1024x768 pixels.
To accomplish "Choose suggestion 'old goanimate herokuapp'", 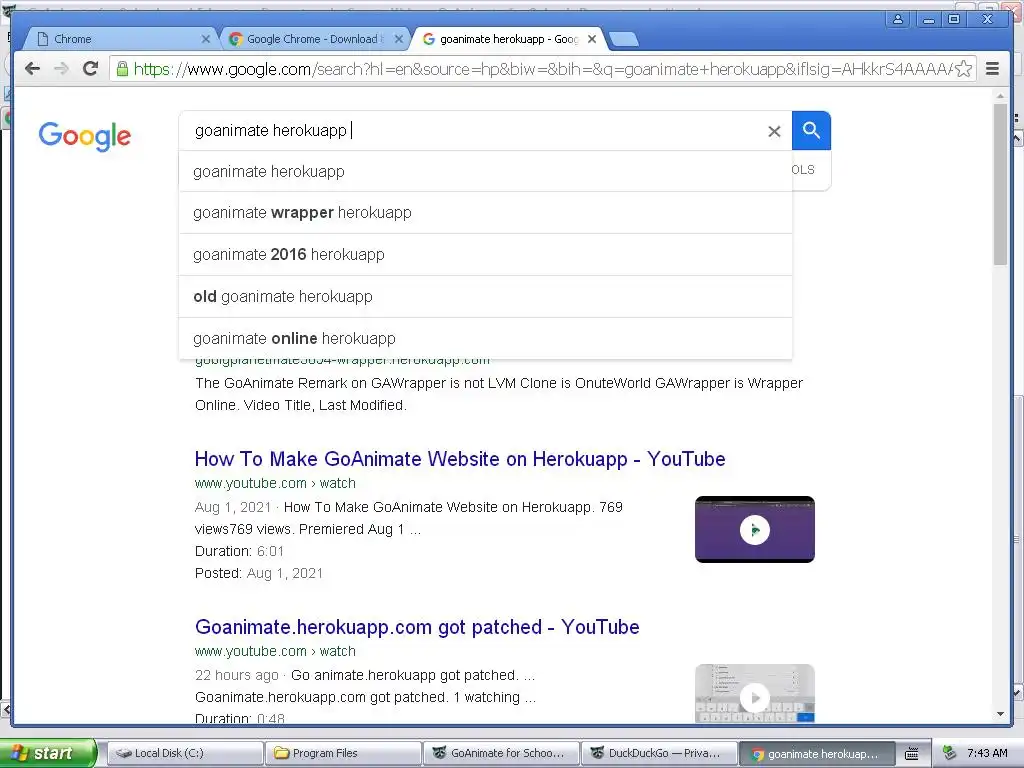I will [485, 296].
